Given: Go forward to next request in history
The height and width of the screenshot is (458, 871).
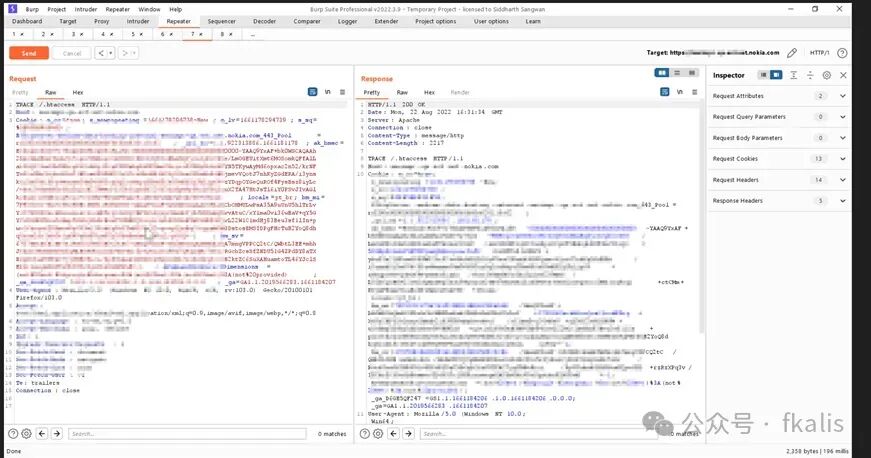Looking at the screenshot, I should 124,53.
